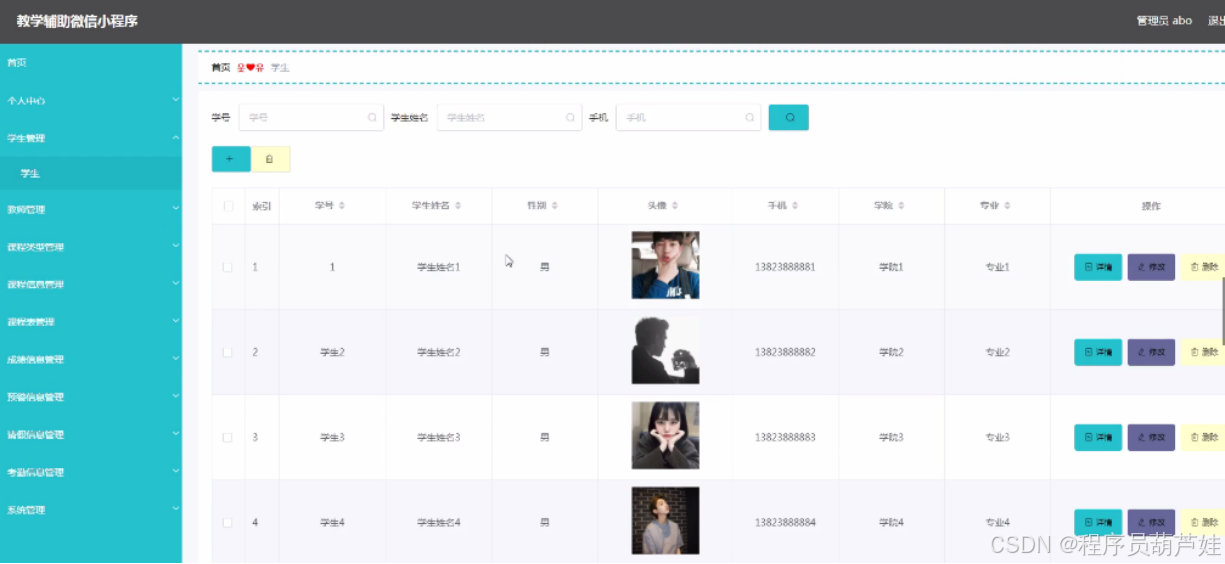
Task: Click 首页 breadcrumb link
Action: [x=220, y=67]
